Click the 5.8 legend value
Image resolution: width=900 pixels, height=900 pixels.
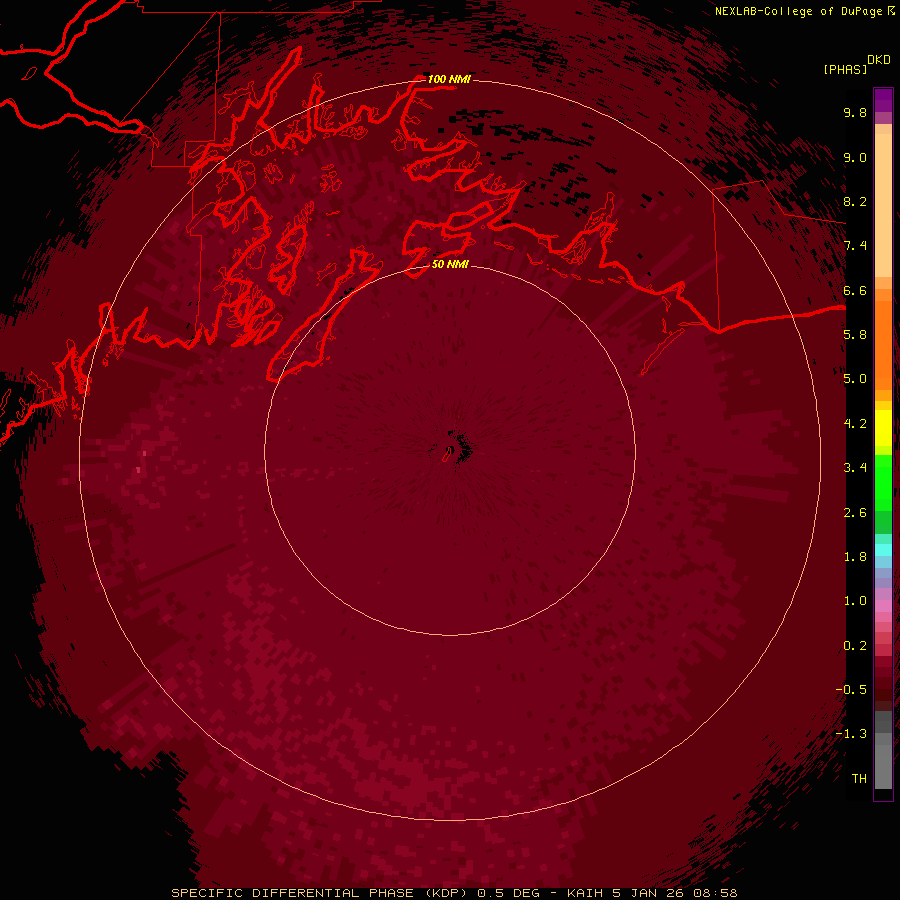coord(855,335)
